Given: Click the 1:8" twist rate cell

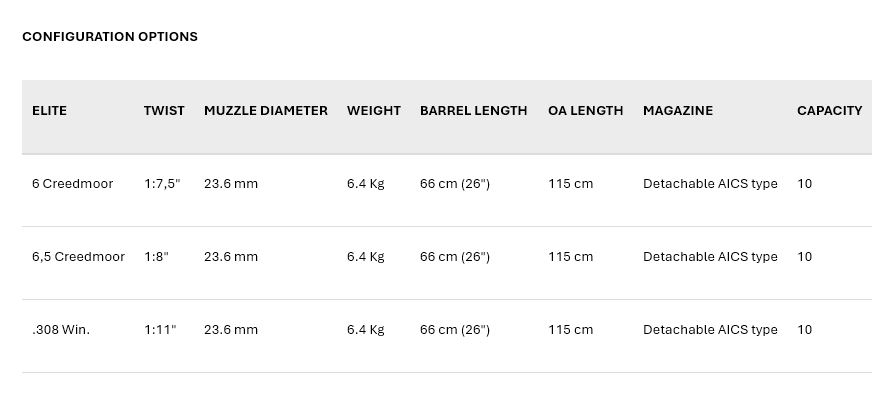Looking at the screenshot, I should (156, 257).
